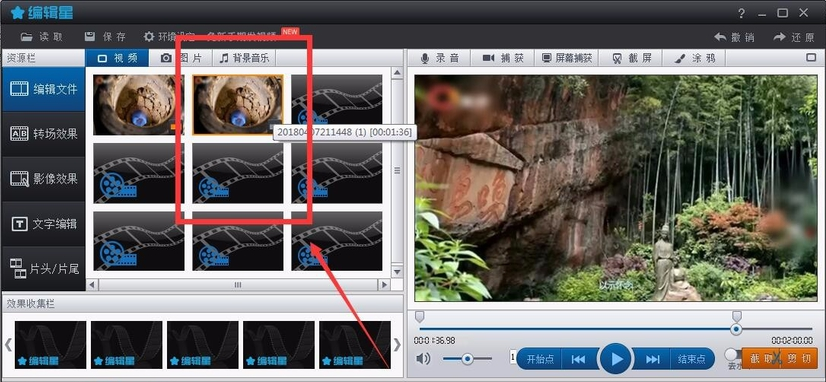The image size is (826, 382).
Task: Set the 结束点 end point
Action: coord(692,359)
